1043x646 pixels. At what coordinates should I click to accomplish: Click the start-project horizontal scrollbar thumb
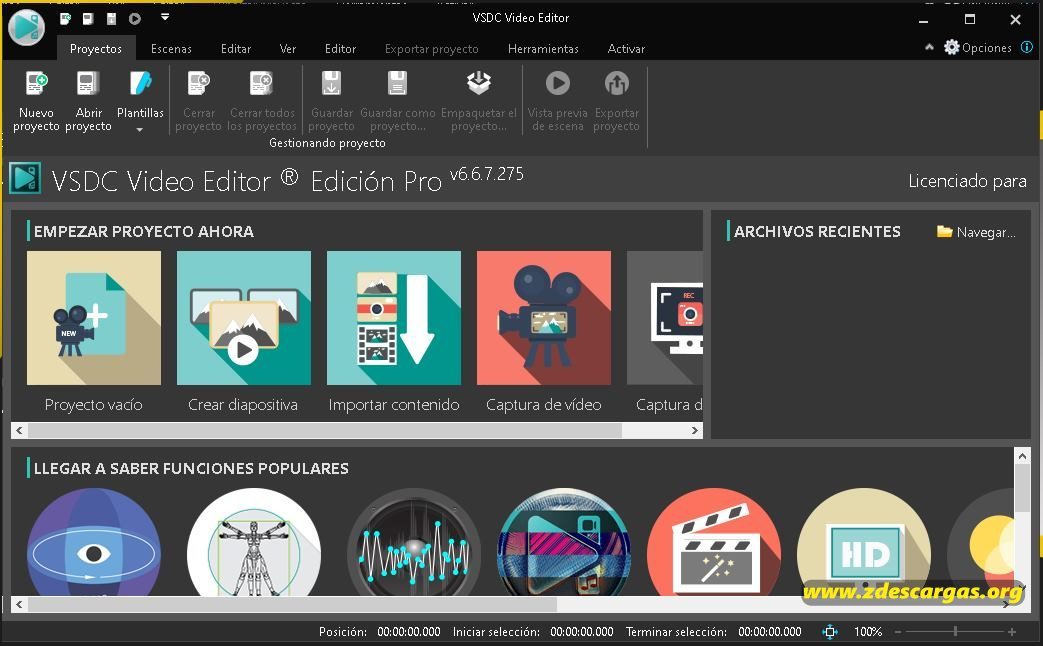[325, 430]
